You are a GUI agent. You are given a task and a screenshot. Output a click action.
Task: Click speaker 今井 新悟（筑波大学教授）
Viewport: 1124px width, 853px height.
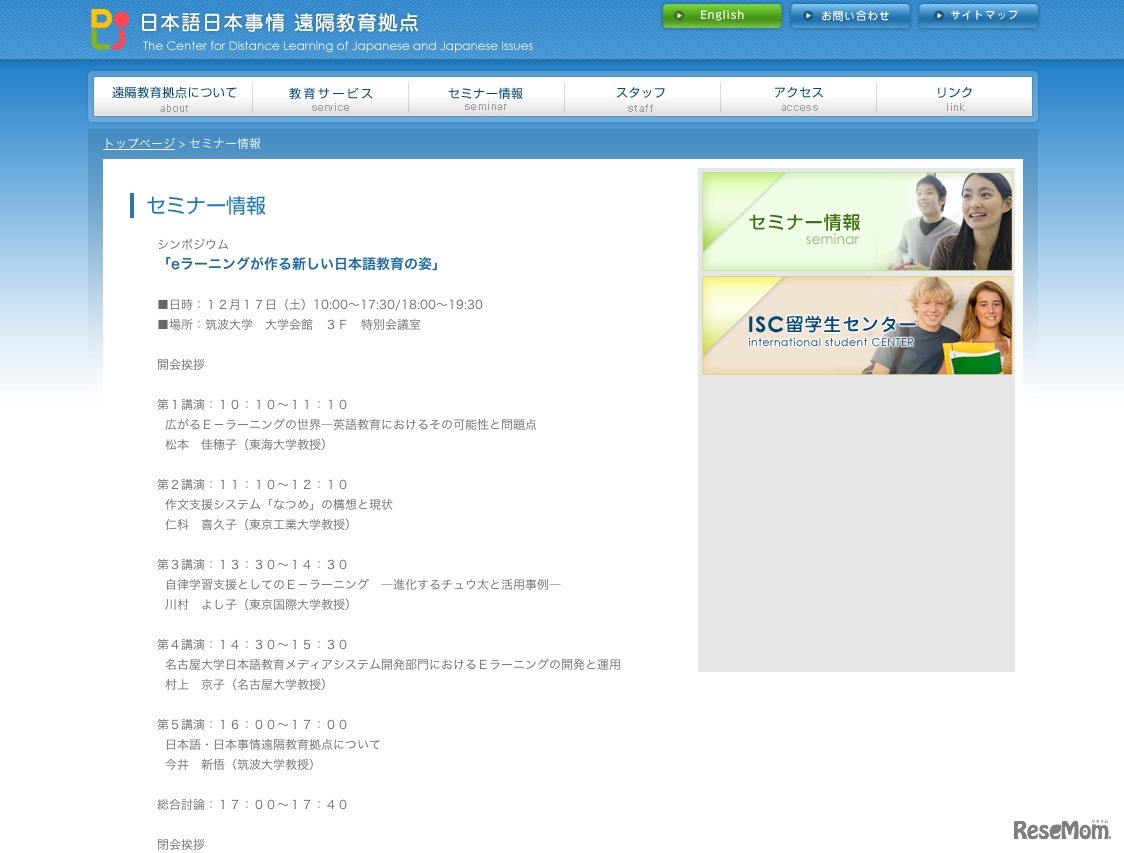click(239, 765)
